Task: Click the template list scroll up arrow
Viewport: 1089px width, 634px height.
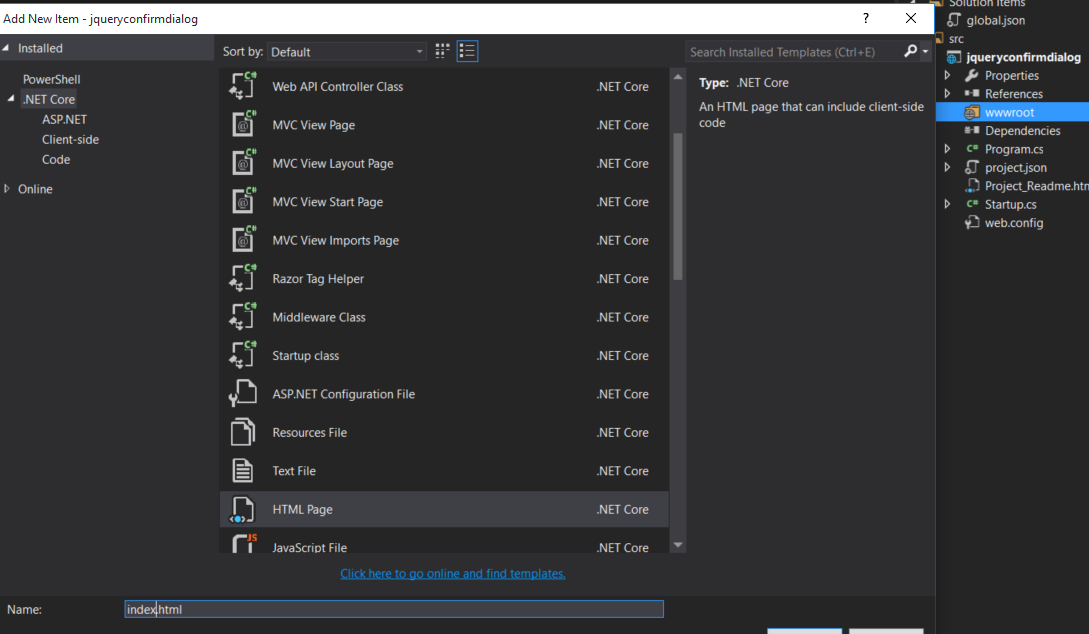Action: point(678,77)
